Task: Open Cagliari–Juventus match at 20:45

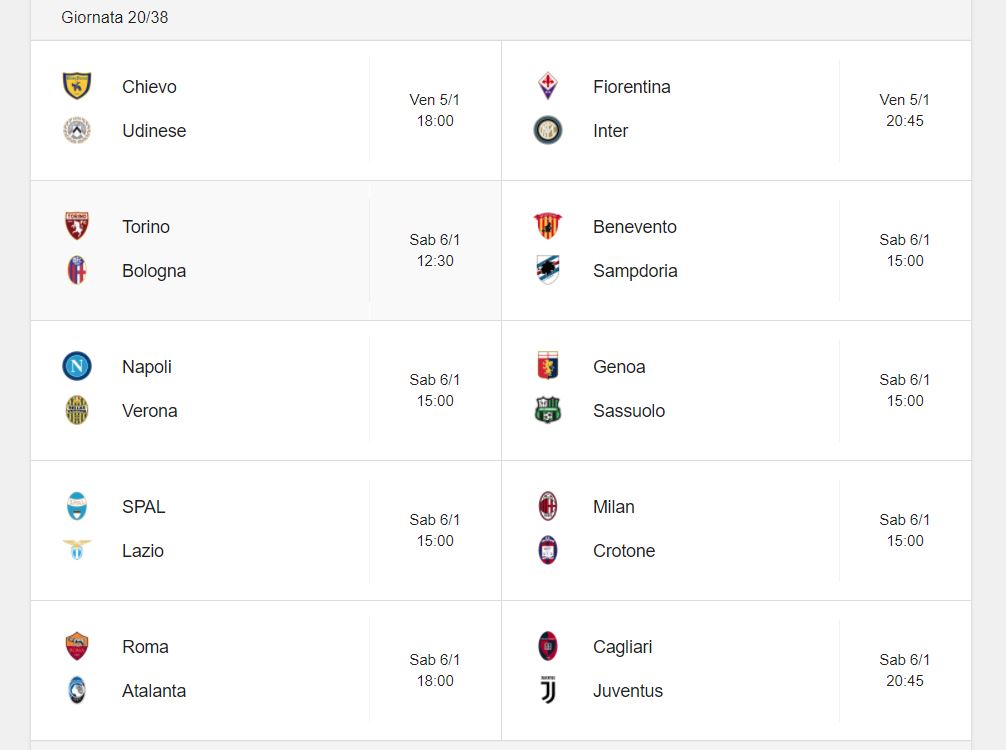Action: tap(905, 670)
